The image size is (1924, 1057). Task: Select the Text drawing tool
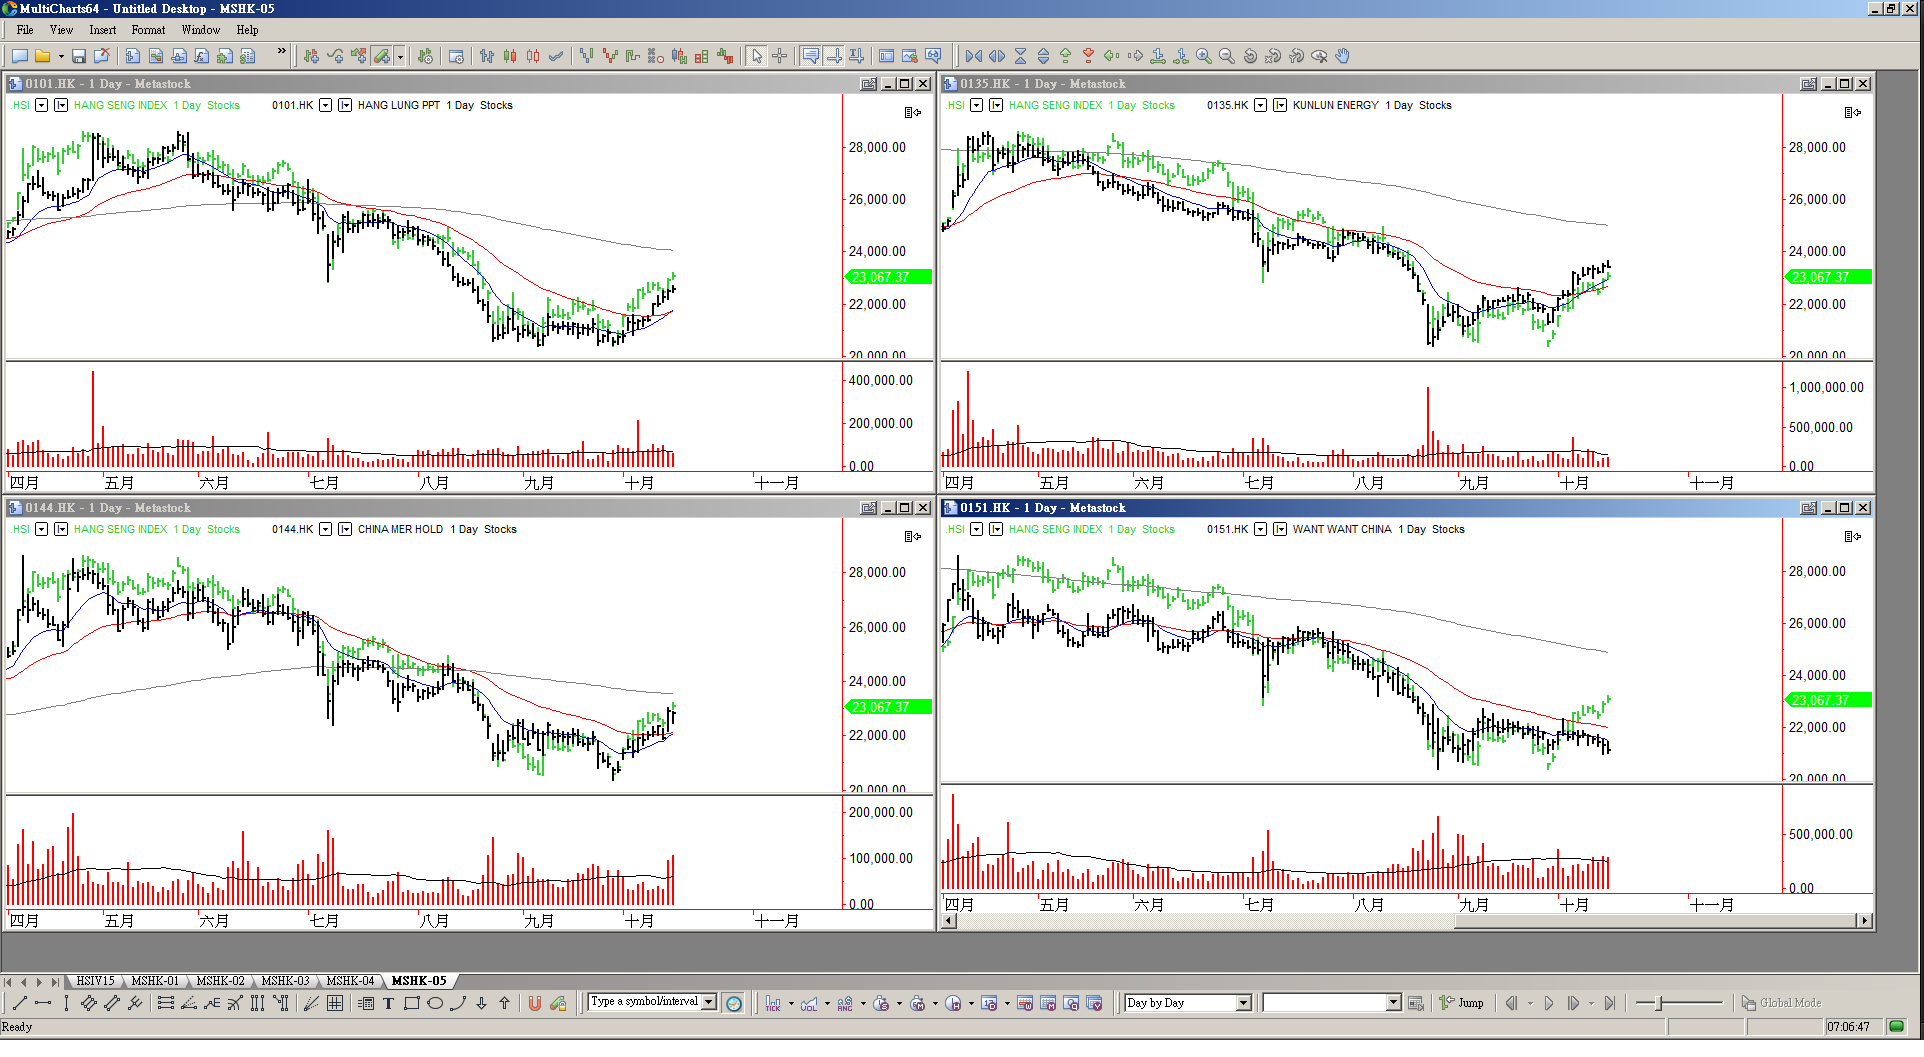click(389, 1003)
